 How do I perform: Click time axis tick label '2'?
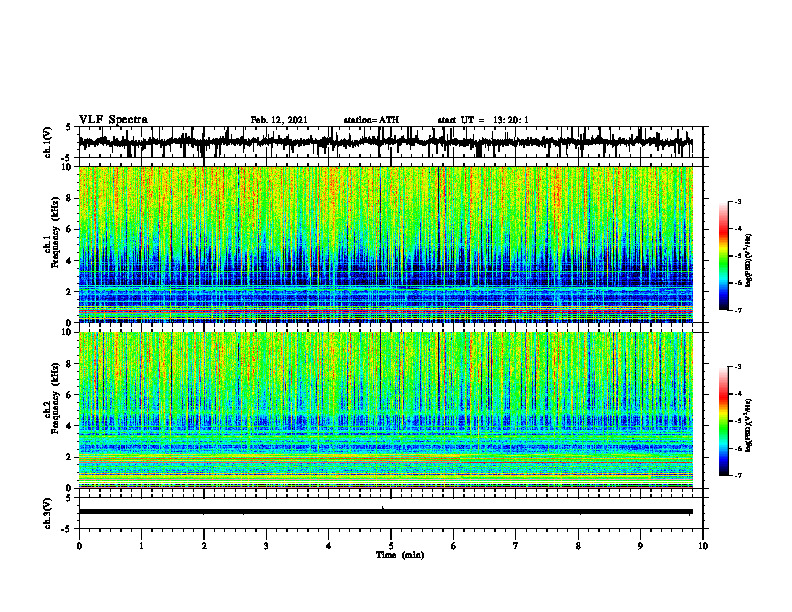coord(204,546)
